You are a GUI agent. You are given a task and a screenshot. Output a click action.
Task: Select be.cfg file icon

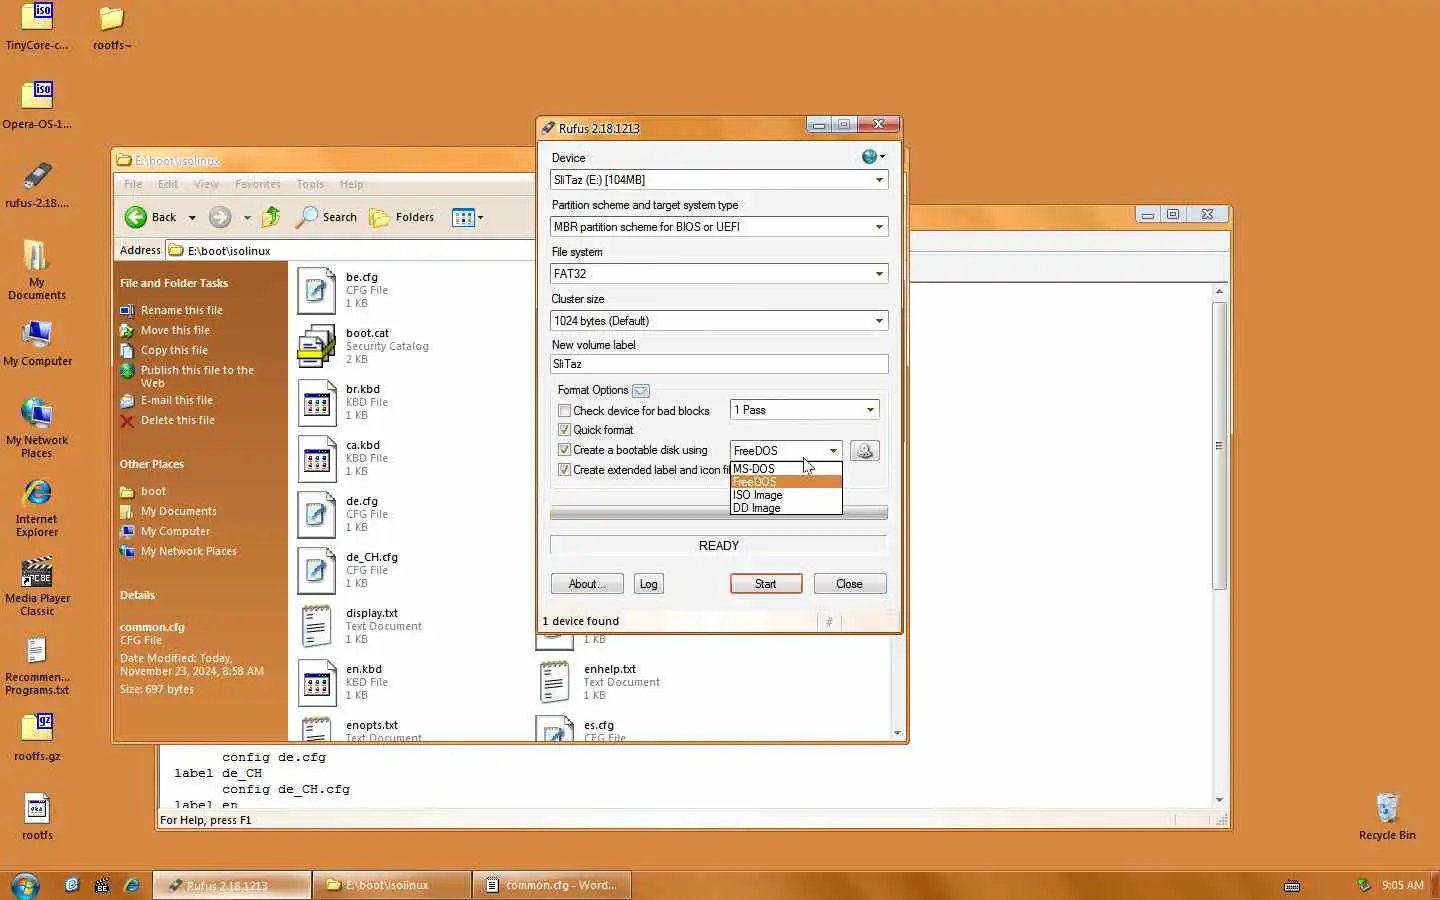tap(317, 290)
